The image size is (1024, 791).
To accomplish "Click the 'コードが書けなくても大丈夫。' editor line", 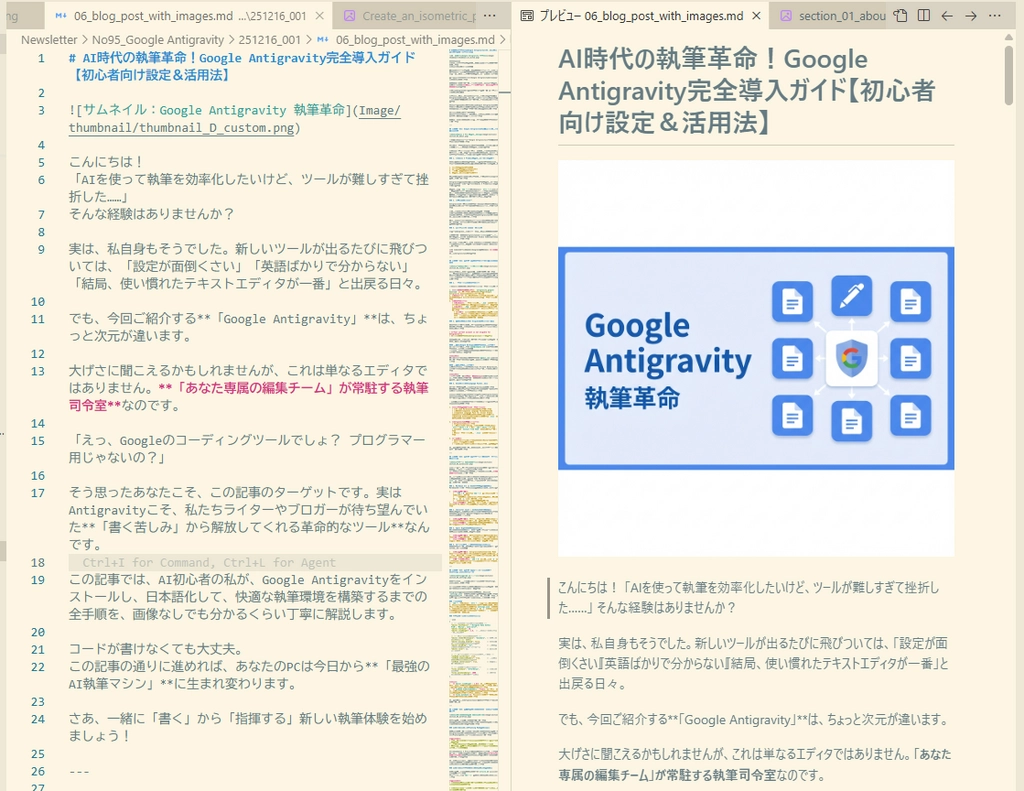I will point(156,649).
